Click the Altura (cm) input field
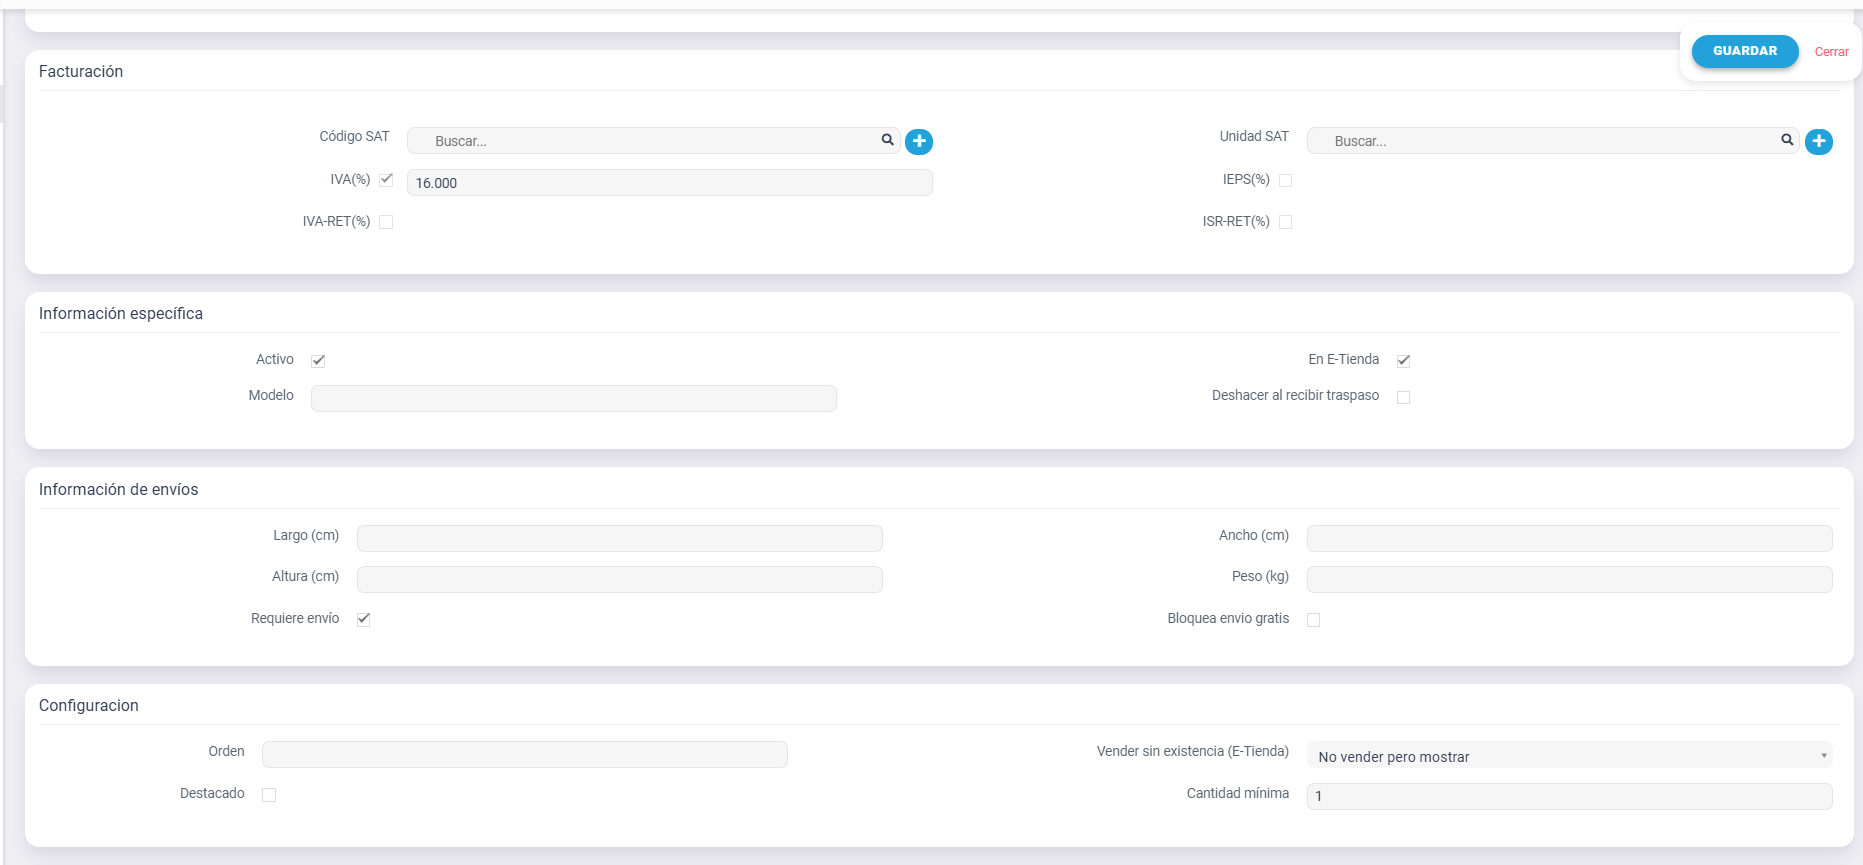This screenshot has height=865, width=1863. [620, 579]
